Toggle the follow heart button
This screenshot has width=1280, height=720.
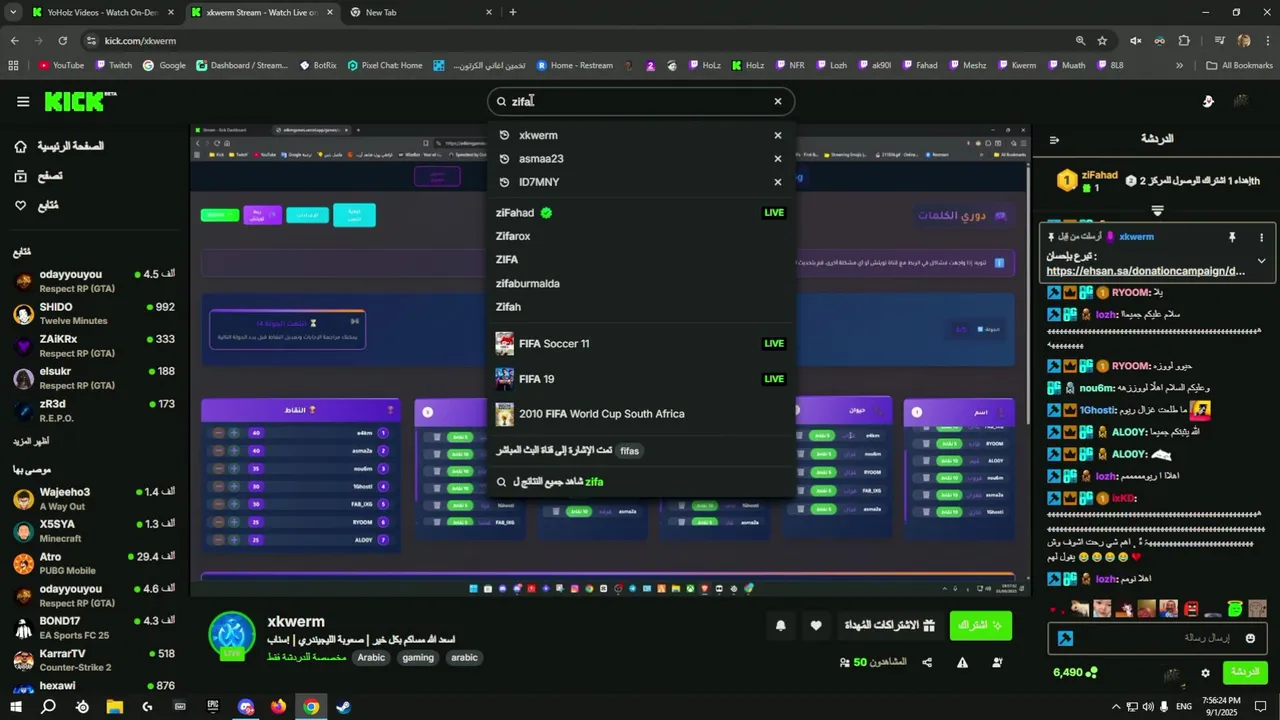pyautogui.click(x=816, y=626)
